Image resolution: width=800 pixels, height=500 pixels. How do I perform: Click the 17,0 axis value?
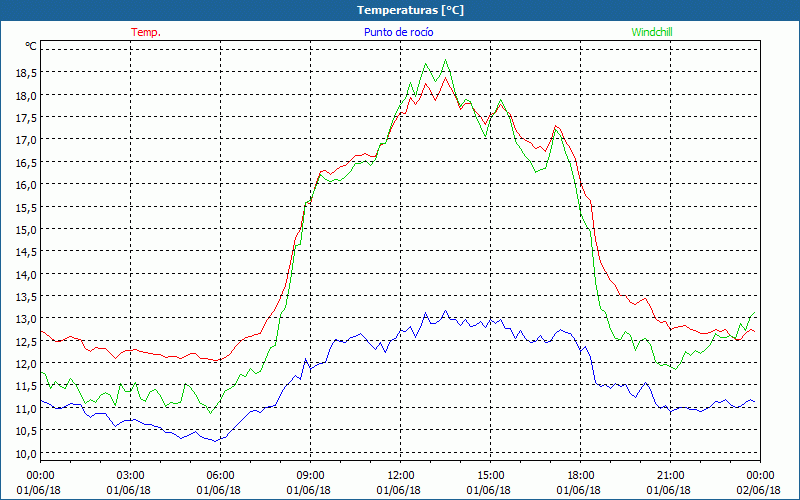coord(26,140)
